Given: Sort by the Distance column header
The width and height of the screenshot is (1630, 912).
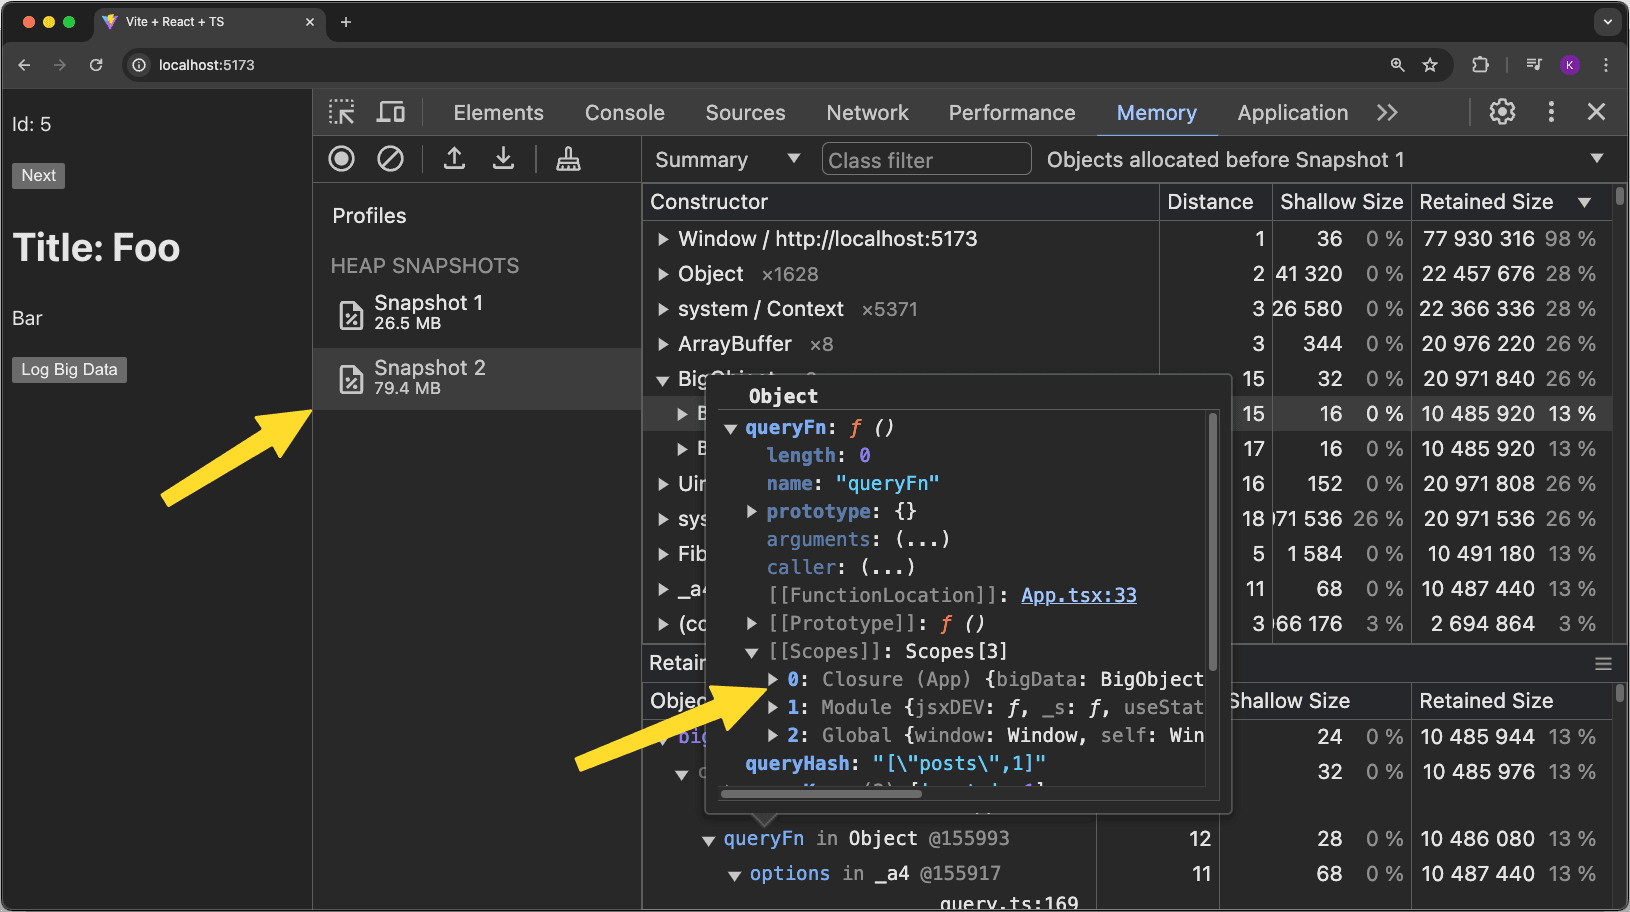Looking at the screenshot, I should click(1215, 202).
